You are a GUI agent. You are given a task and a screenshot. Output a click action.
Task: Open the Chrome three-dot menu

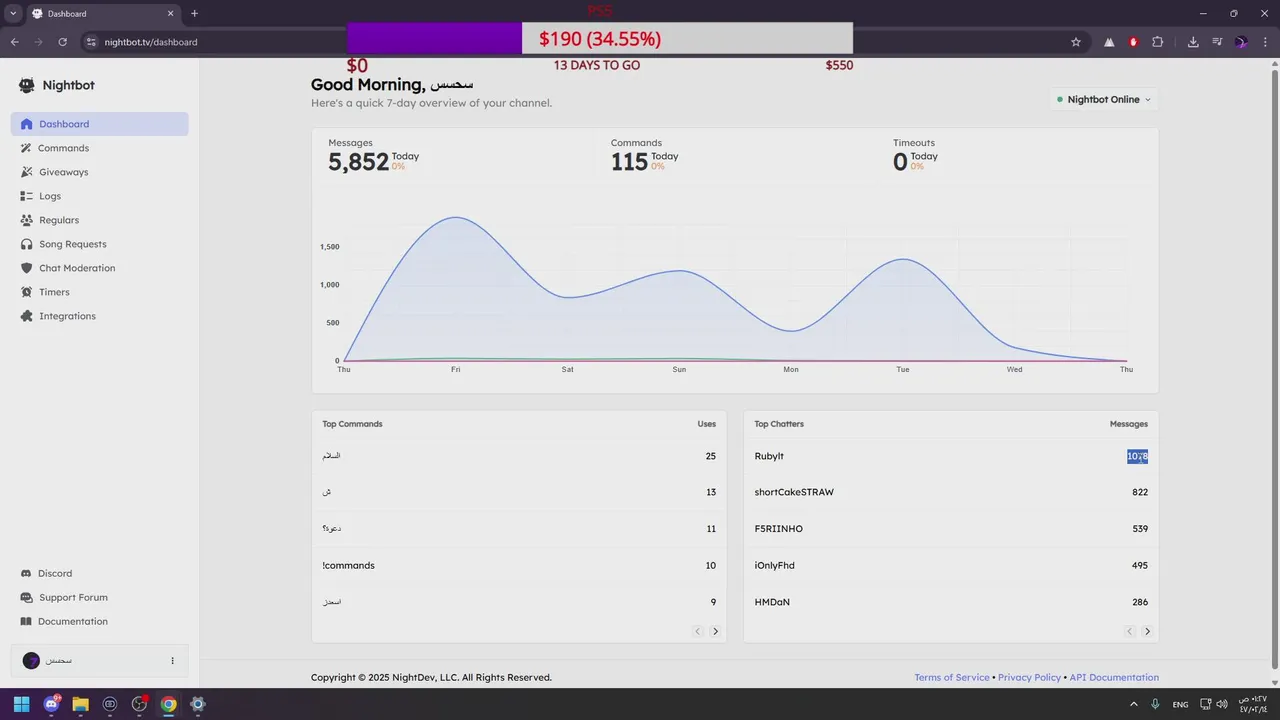pos(1264,42)
